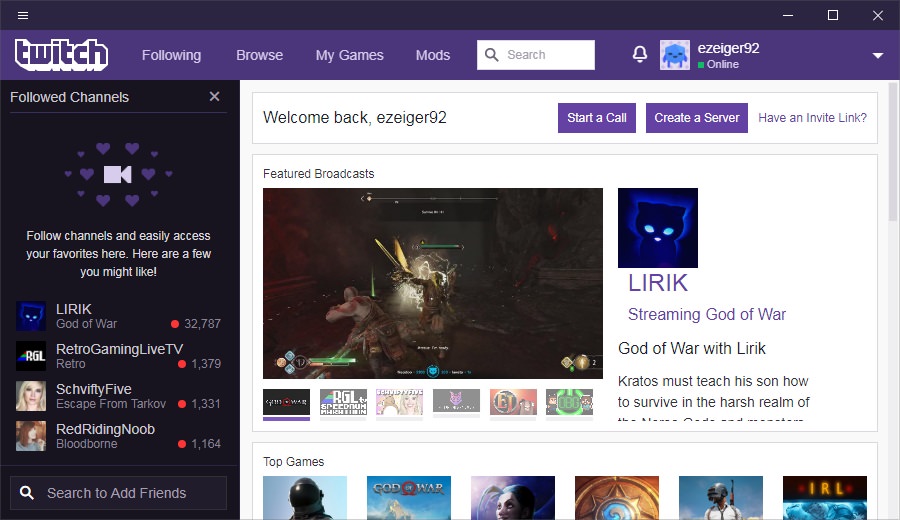The image size is (900, 520).
Task: Click the Retro game label
Action: pyautogui.click(x=71, y=364)
